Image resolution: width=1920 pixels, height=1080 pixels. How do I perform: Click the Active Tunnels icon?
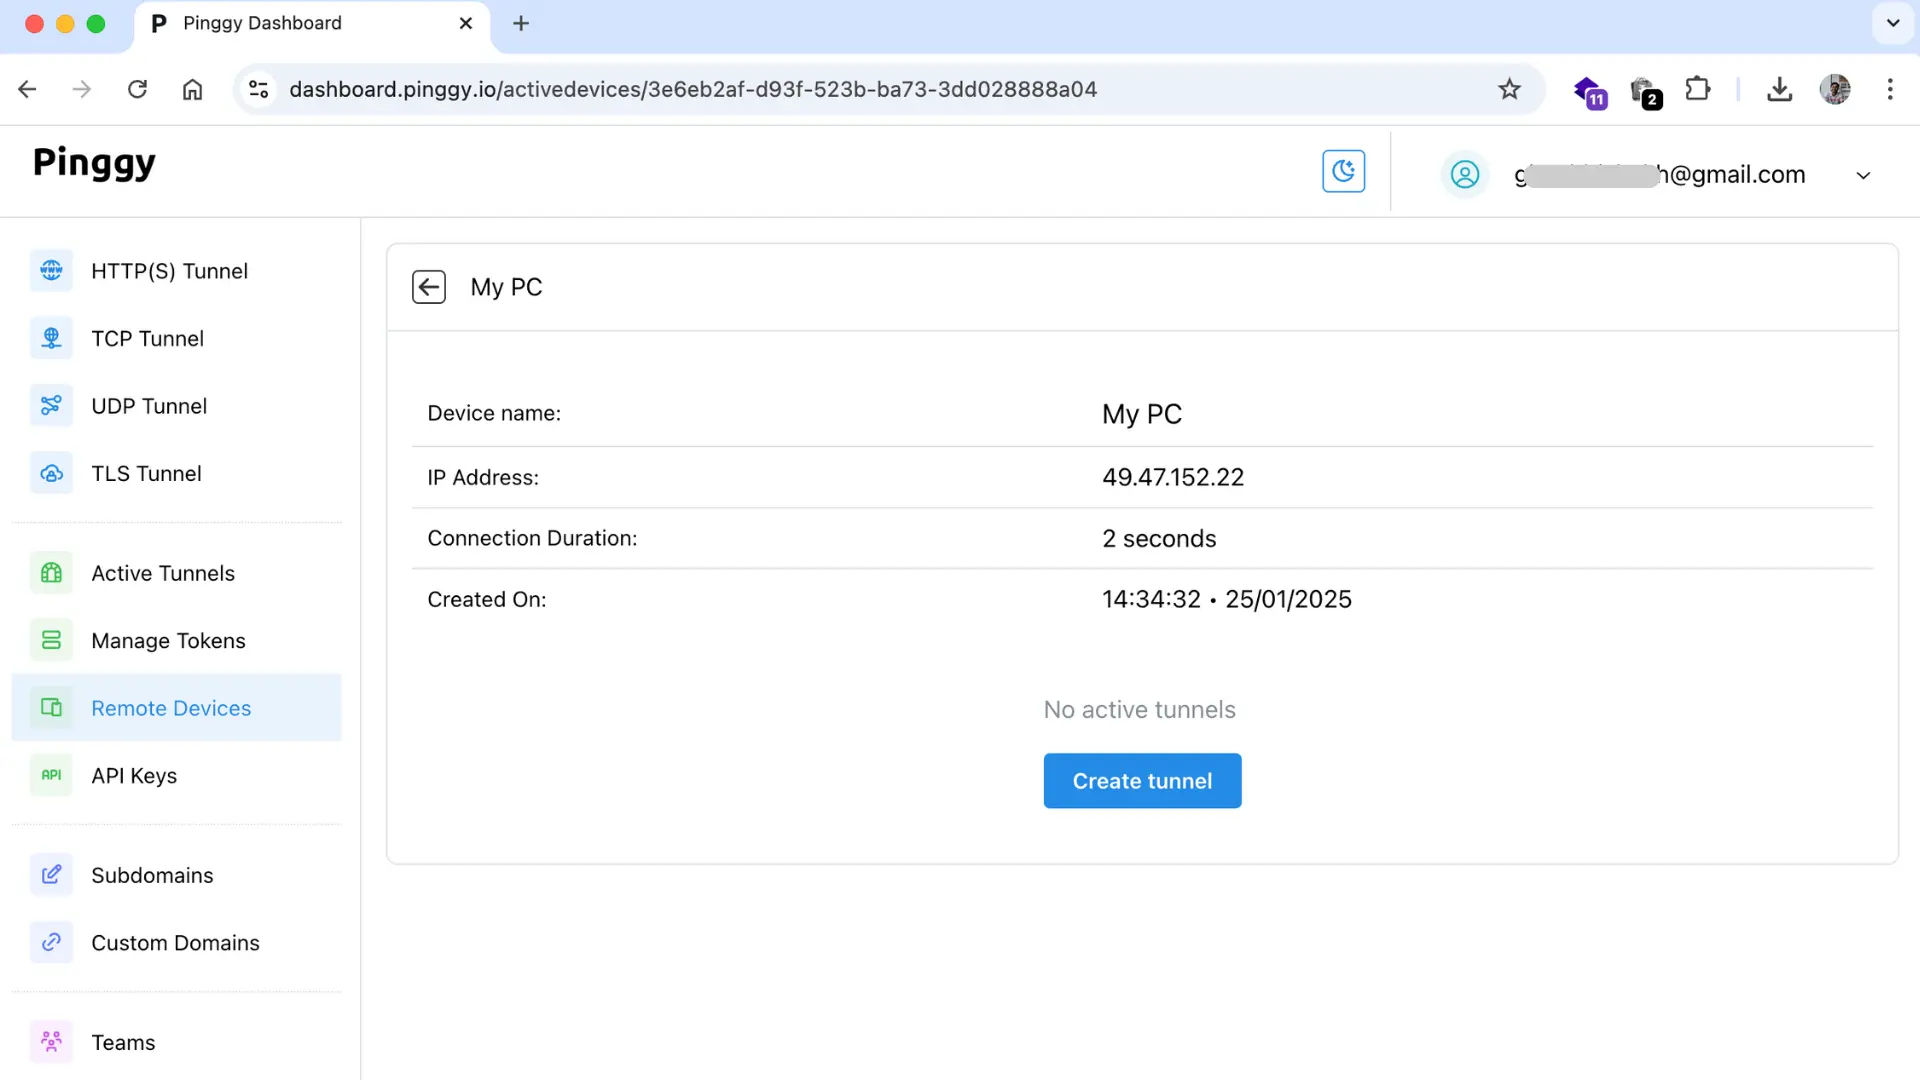coord(51,573)
